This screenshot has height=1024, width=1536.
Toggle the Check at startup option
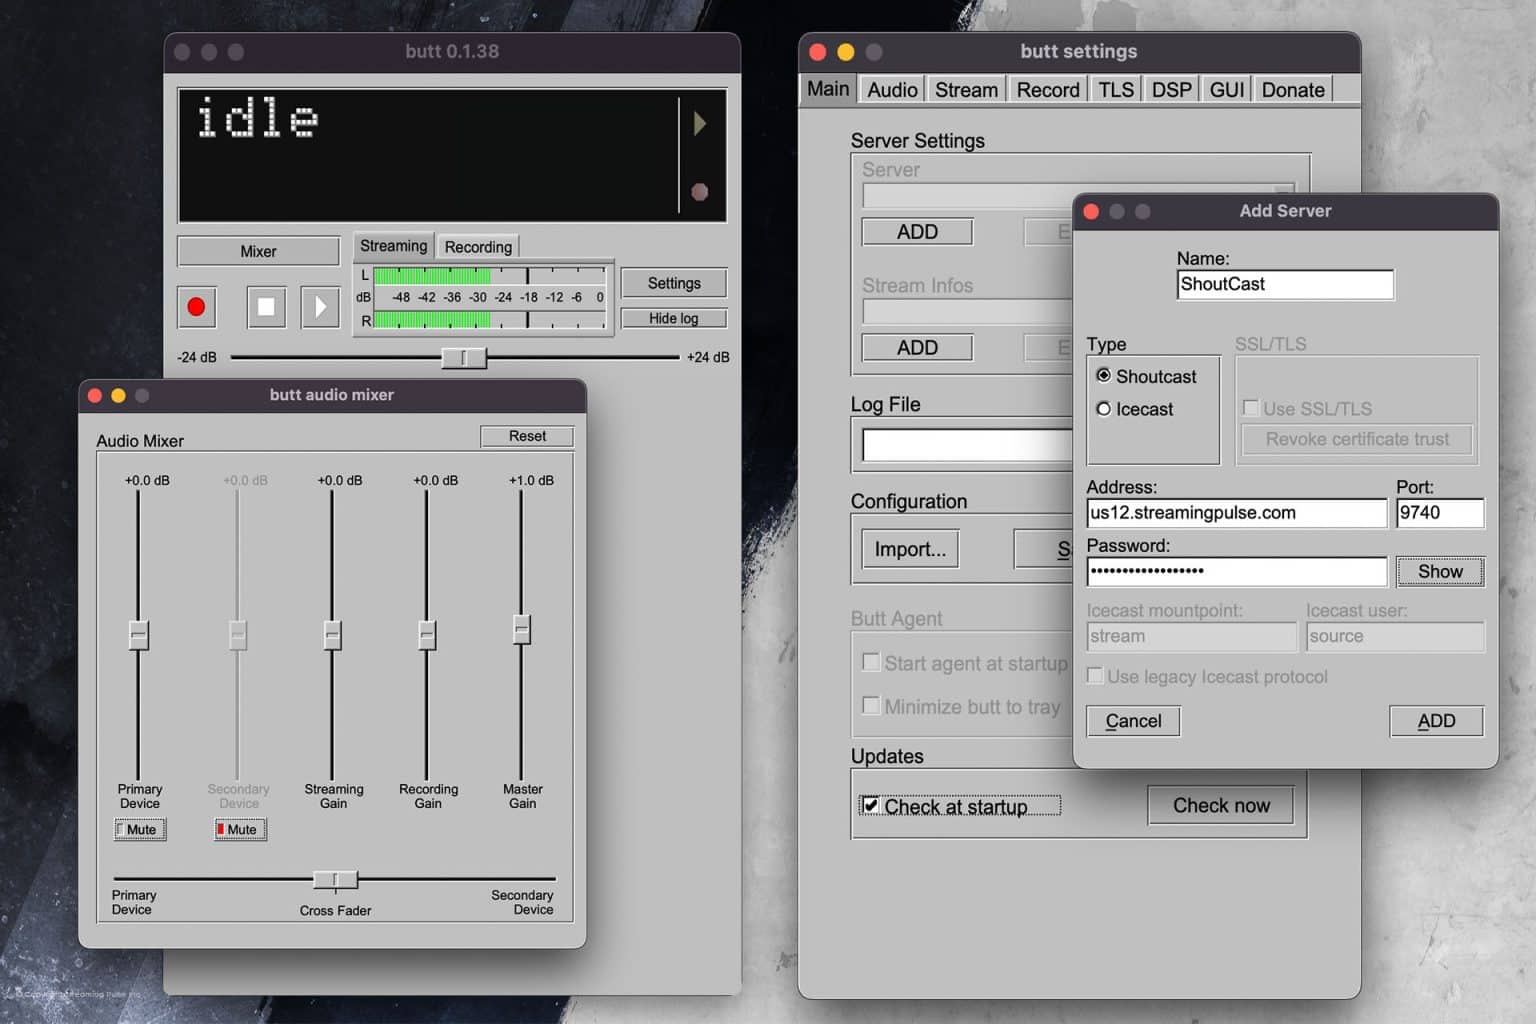(x=871, y=805)
